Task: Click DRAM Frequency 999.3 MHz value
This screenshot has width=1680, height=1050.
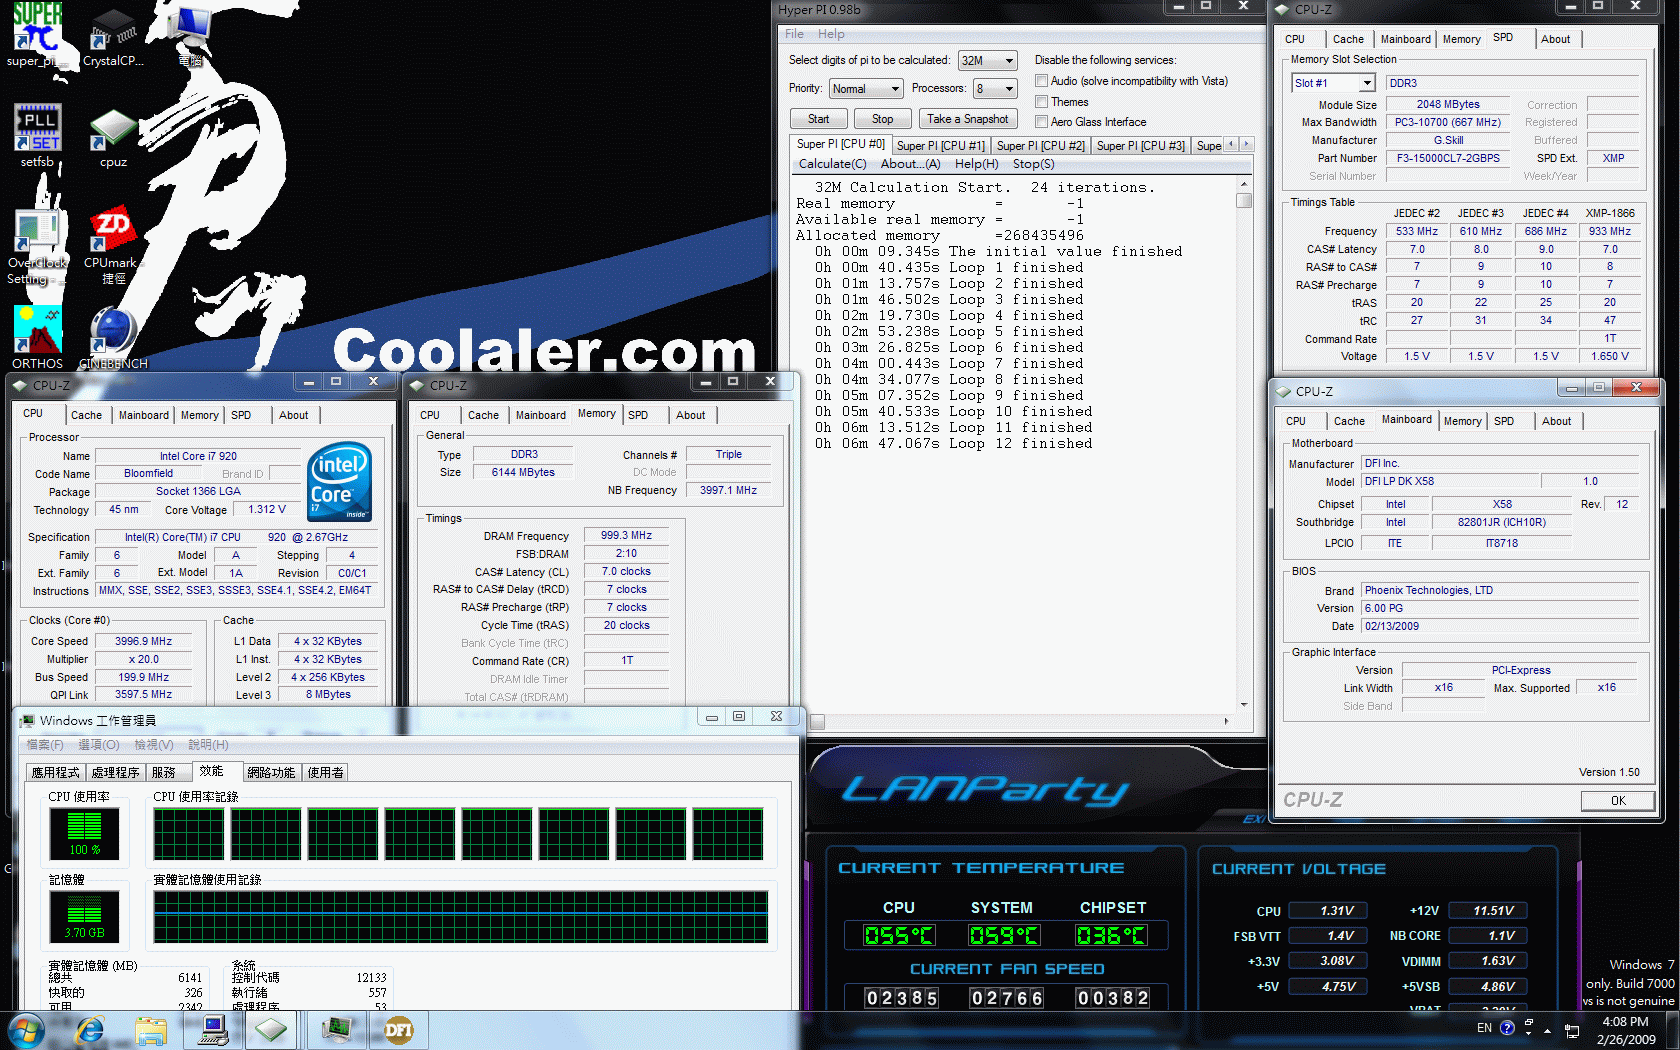Action: [x=626, y=535]
